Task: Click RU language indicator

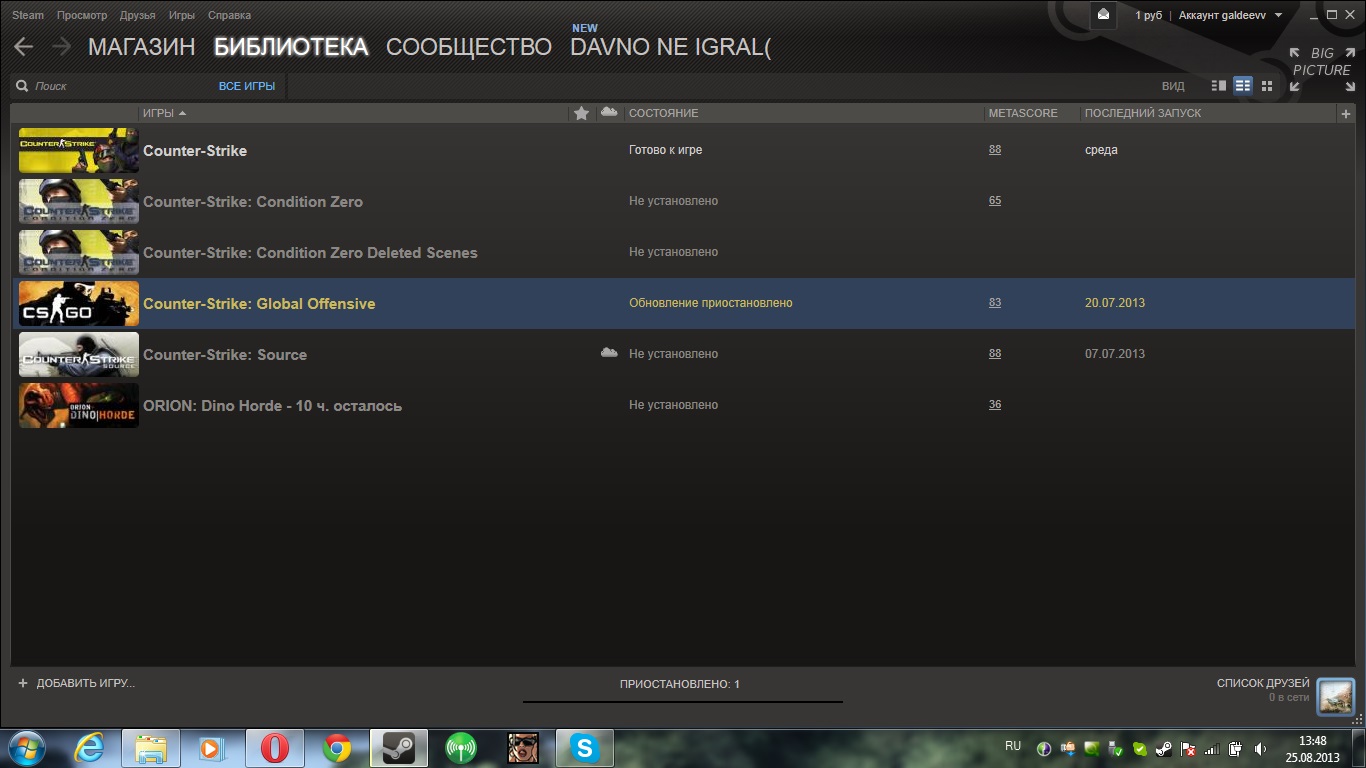Action: click(x=1013, y=746)
